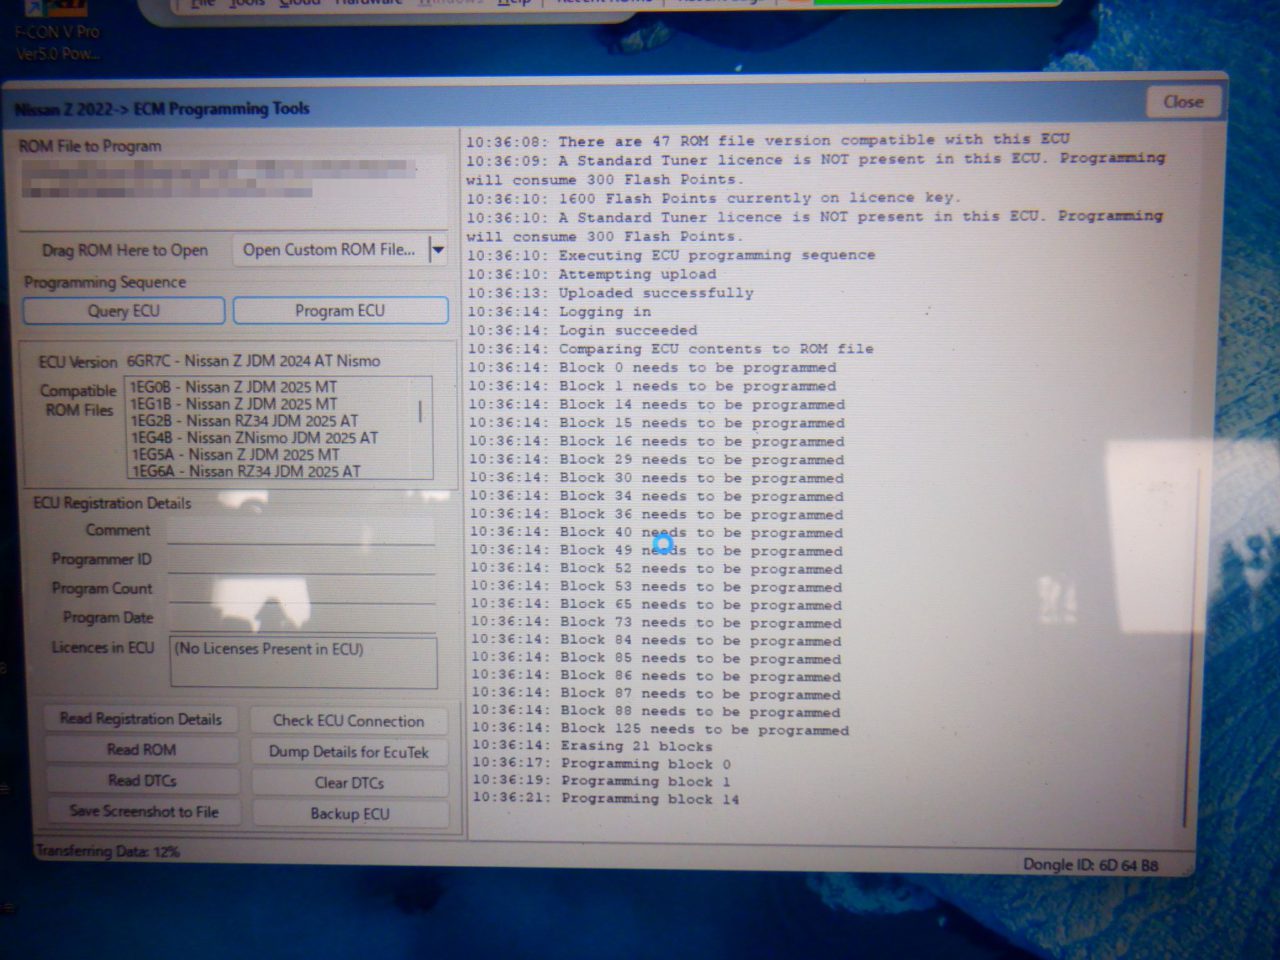Screen dimensions: 1280x960
Task: Click Check ECU Connection button
Action: click(348, 721)
